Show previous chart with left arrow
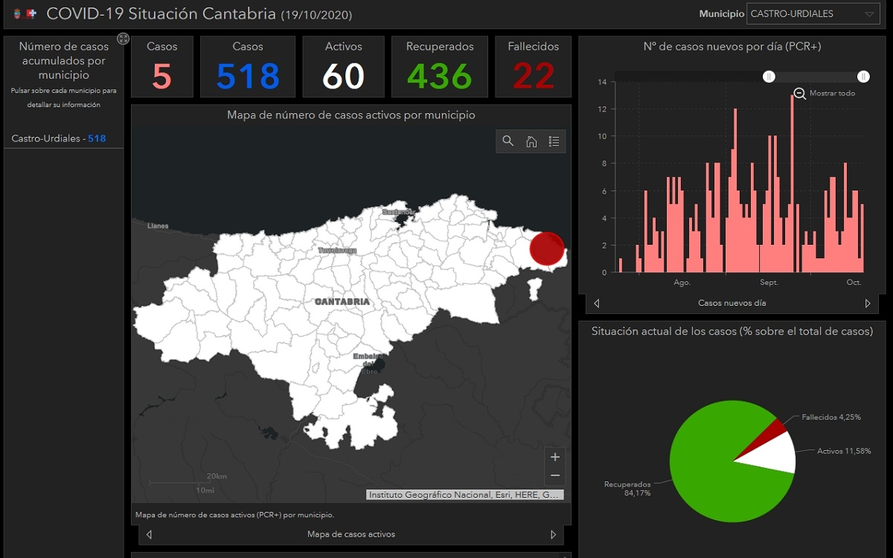 coord(596,303)
